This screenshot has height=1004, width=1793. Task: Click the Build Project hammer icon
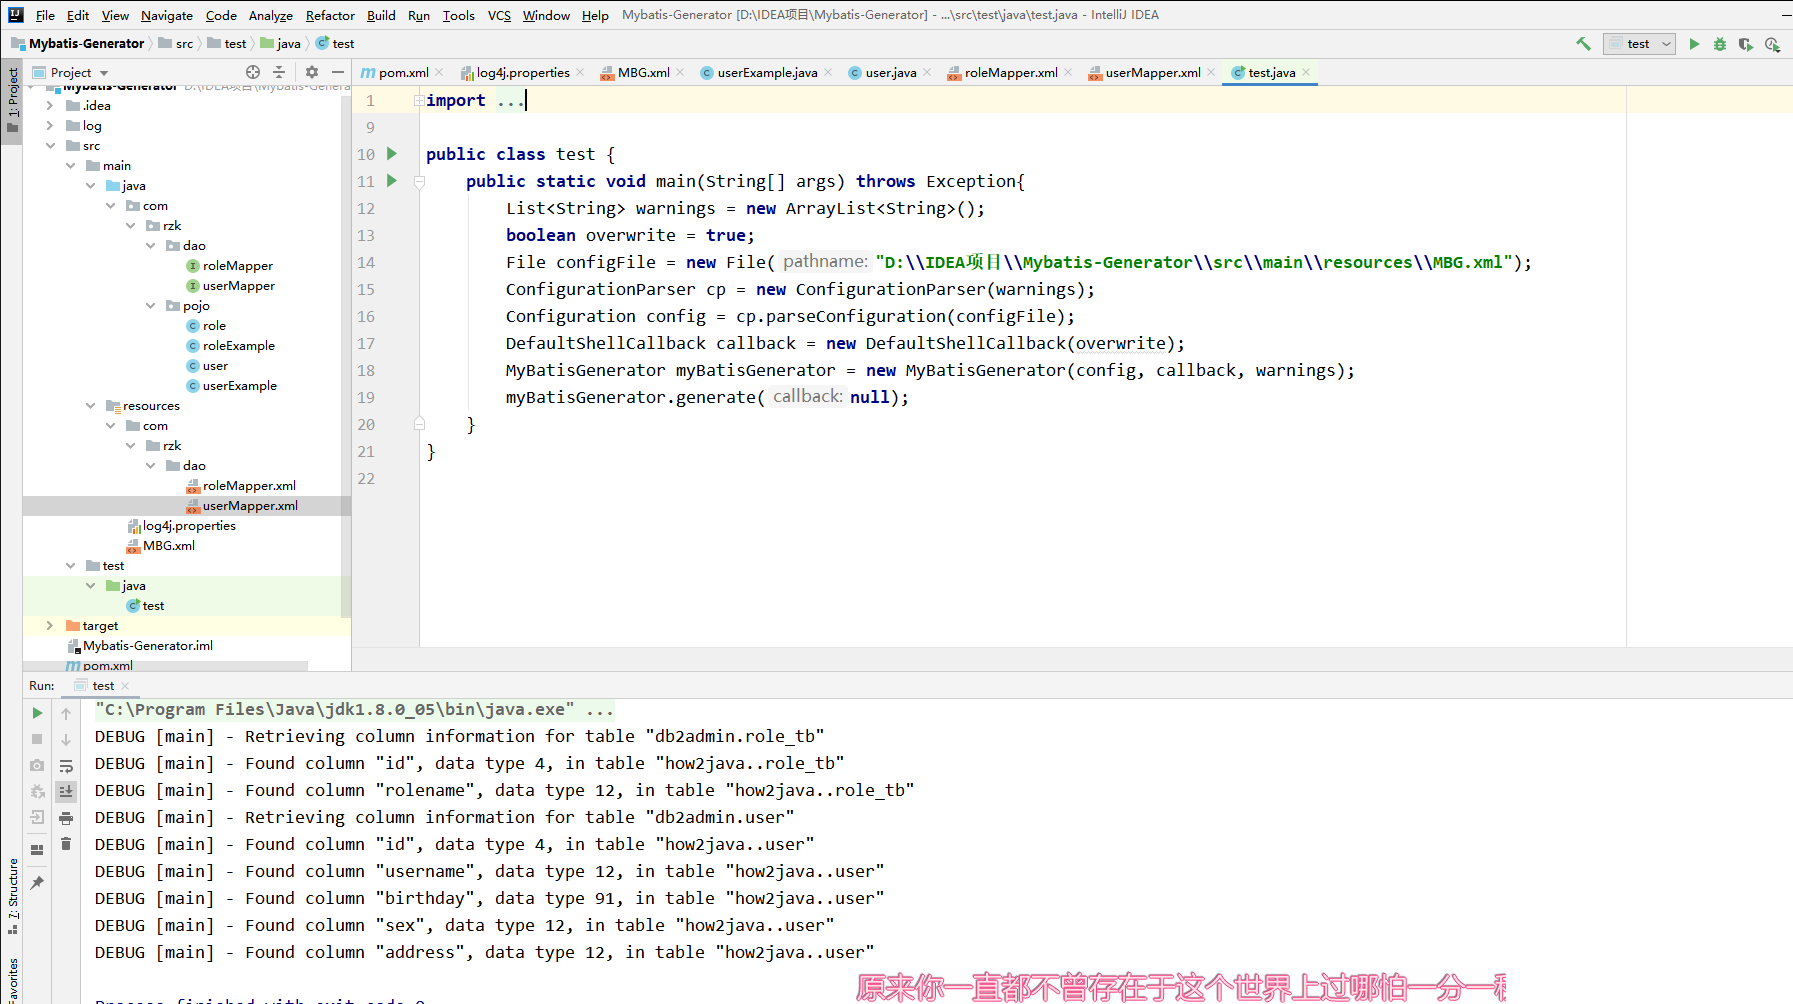(x=1583, y=44)
